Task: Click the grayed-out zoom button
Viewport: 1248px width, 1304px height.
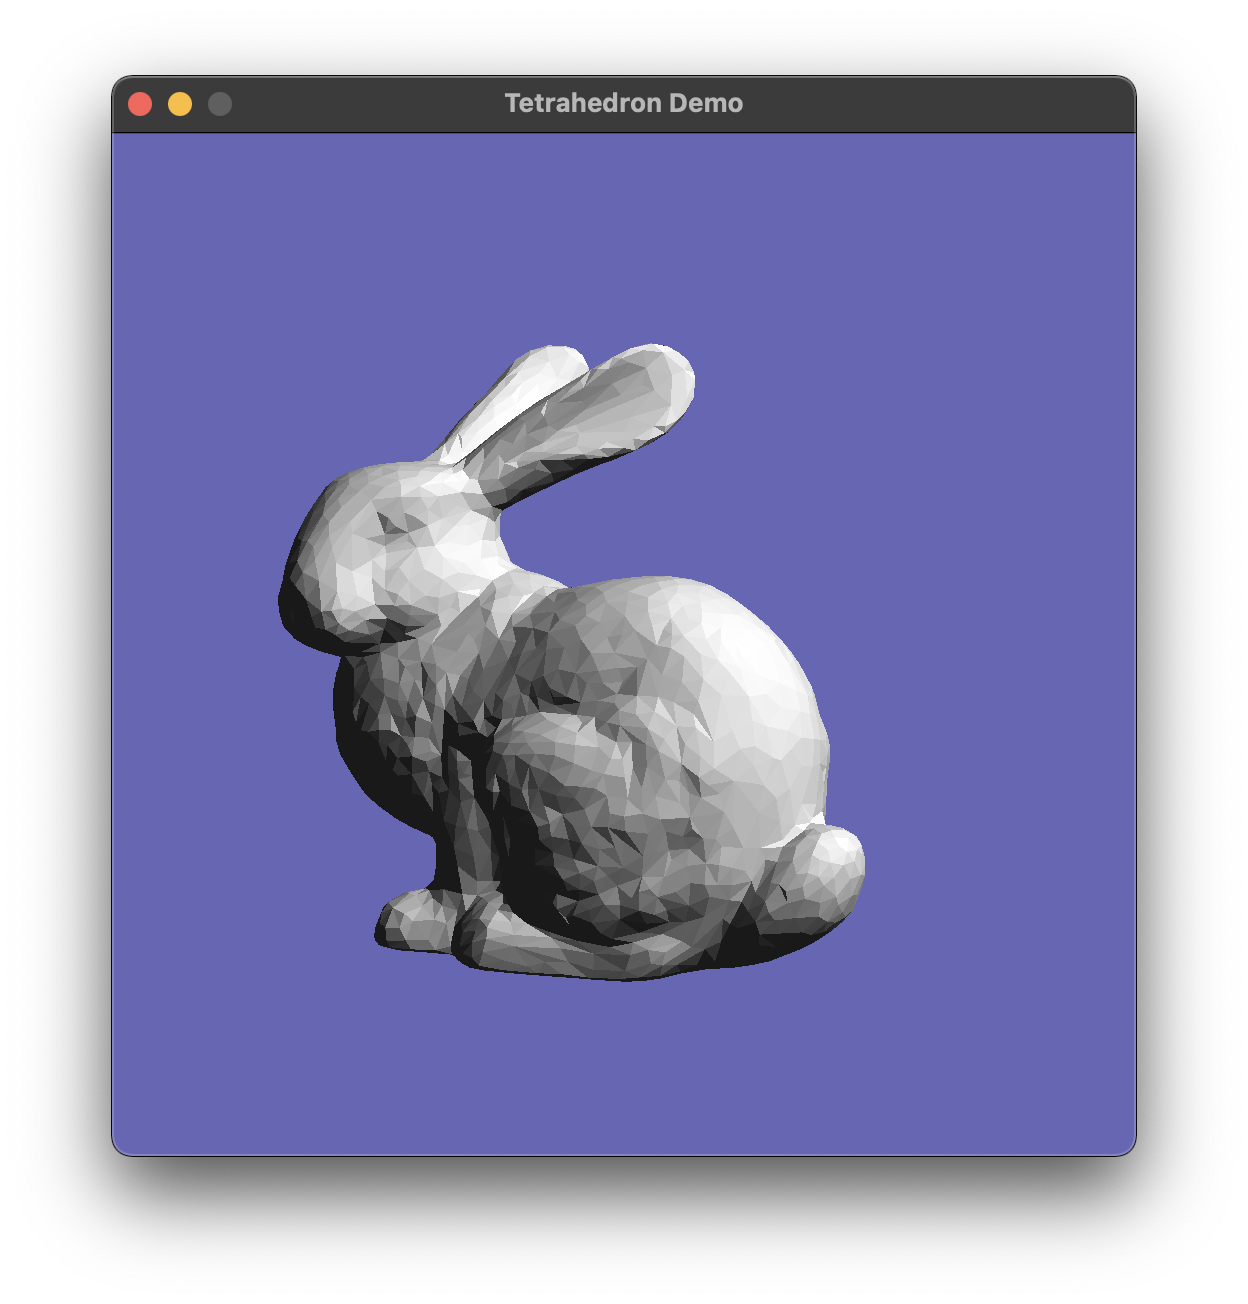Action: (220, 104)
